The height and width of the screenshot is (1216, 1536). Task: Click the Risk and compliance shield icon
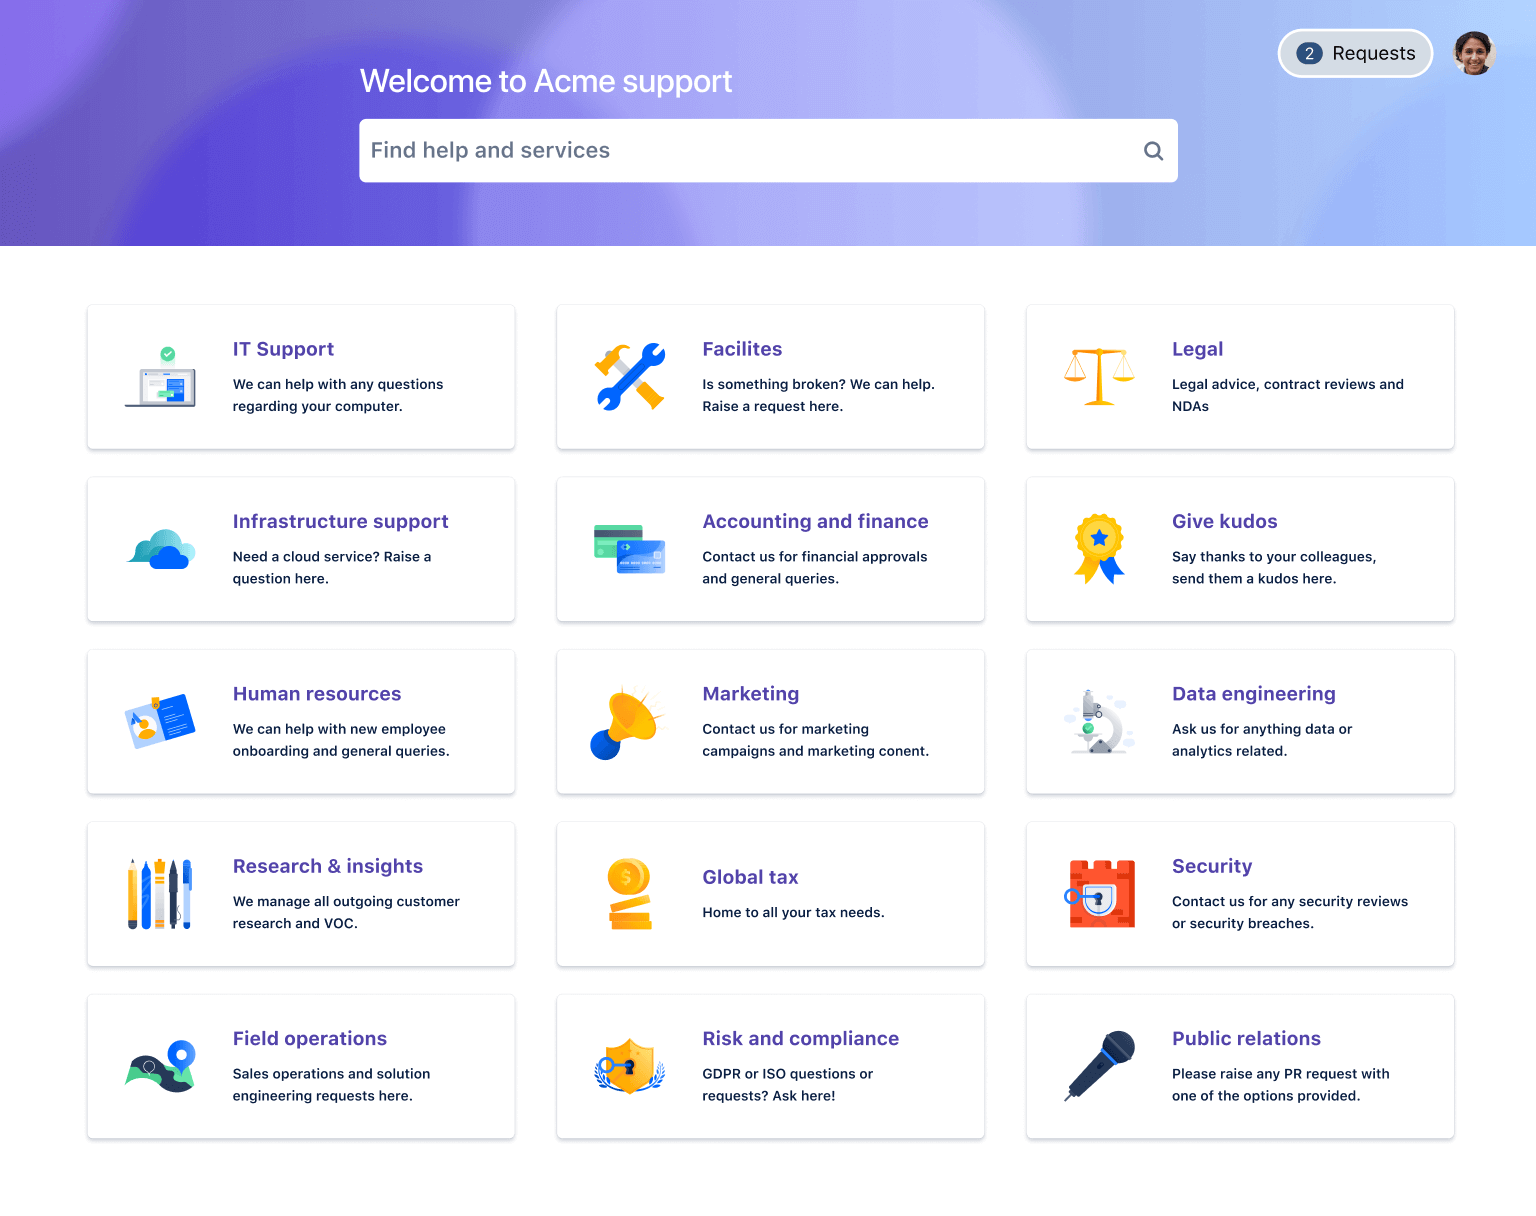[629, 1066]
